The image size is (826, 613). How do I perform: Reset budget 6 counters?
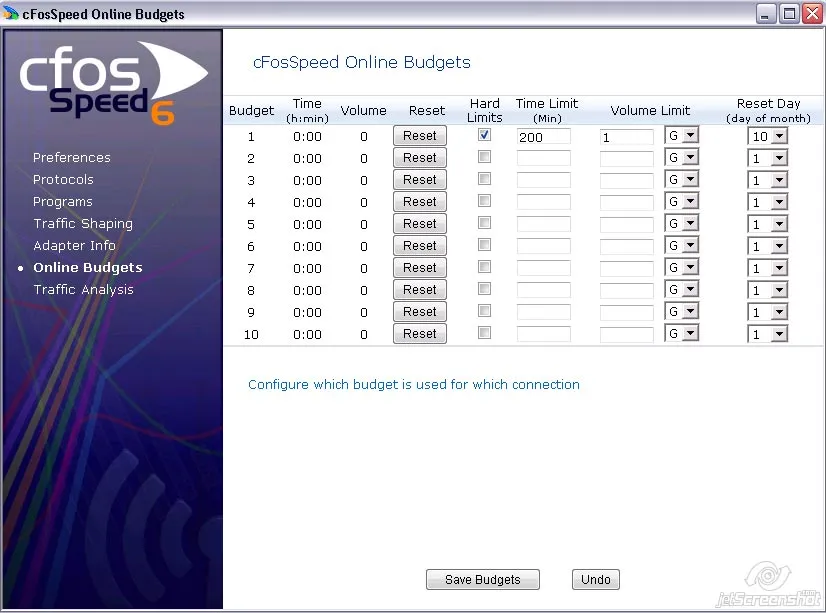pyautogui.click(x=420, y=245)
